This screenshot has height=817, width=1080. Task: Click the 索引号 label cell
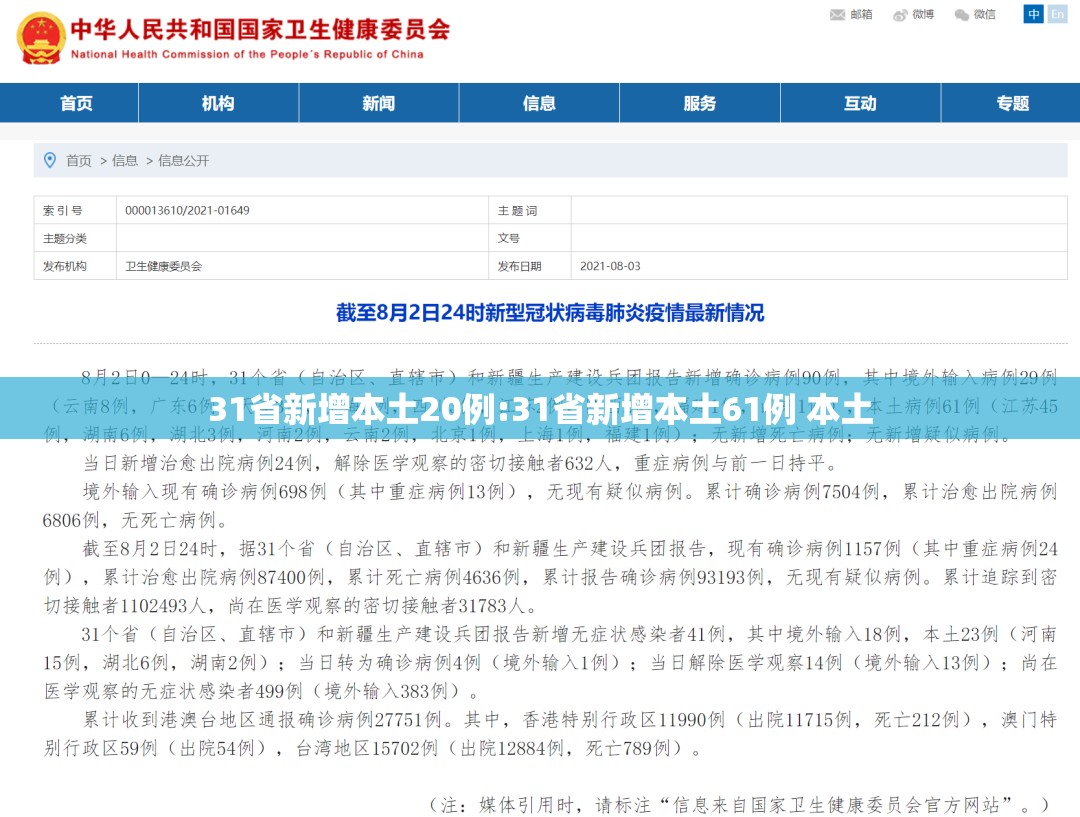(x=75, y=210)
